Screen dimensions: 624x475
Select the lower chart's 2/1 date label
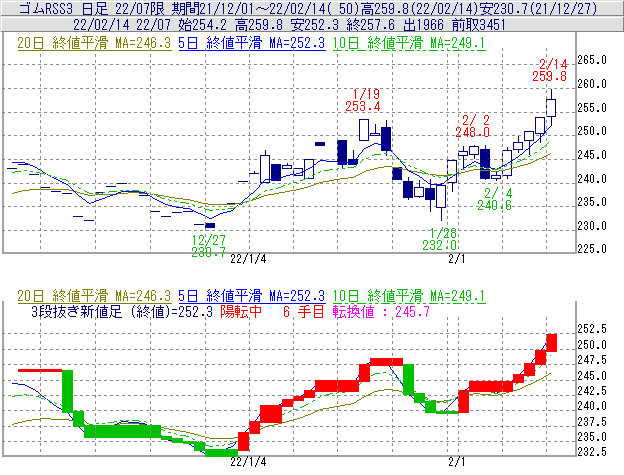coord(457,462)
